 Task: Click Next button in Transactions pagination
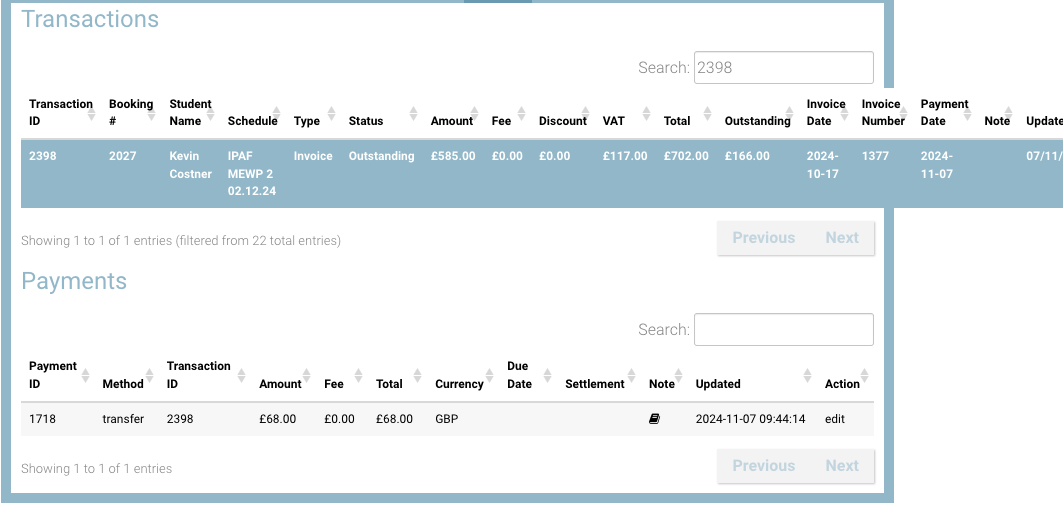pyautogui.click(x=842, y=238)
